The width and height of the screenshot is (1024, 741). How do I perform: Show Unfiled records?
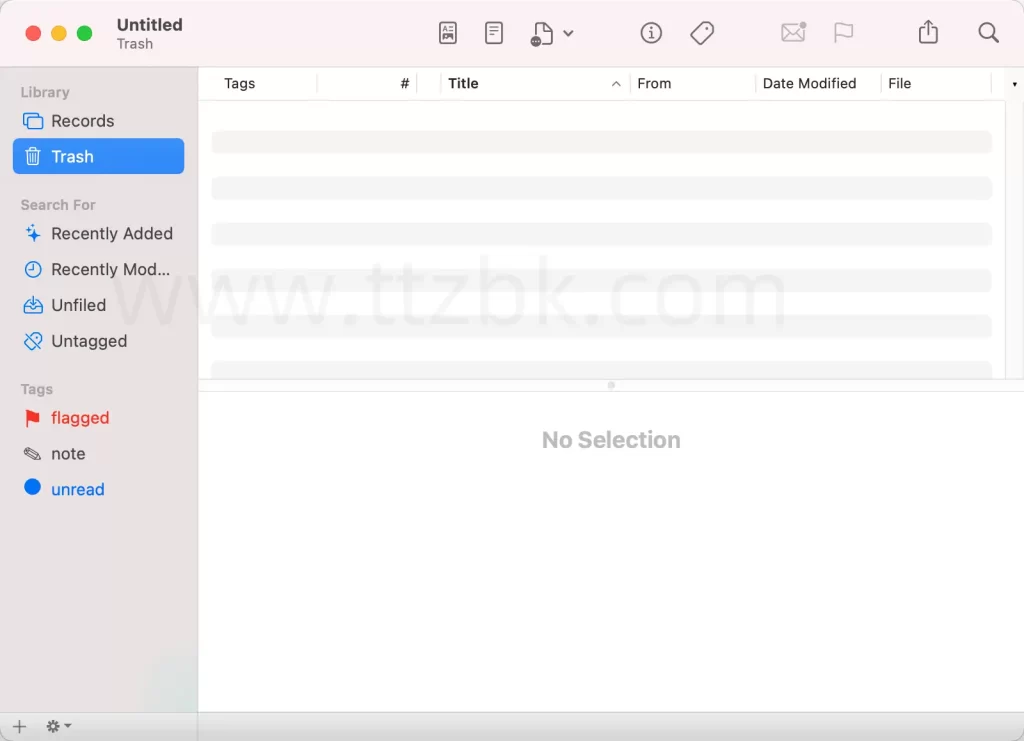tap(78, 306)
